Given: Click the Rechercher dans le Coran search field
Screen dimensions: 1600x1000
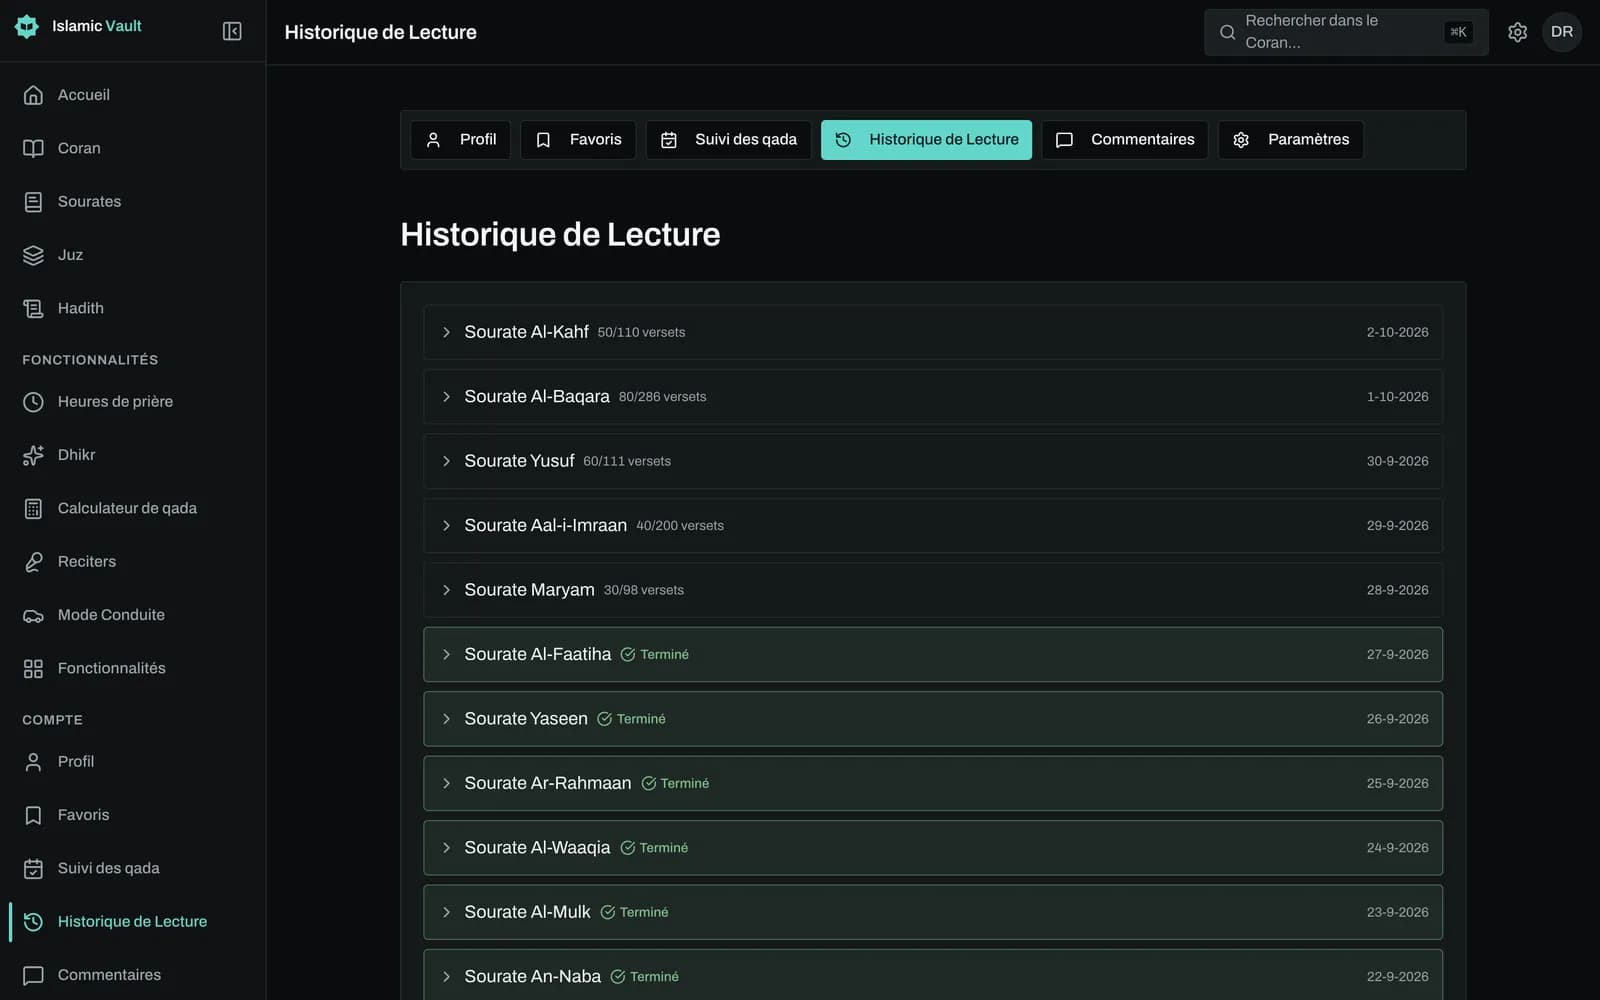Looking at the screenshot, I should point(1346,32).
